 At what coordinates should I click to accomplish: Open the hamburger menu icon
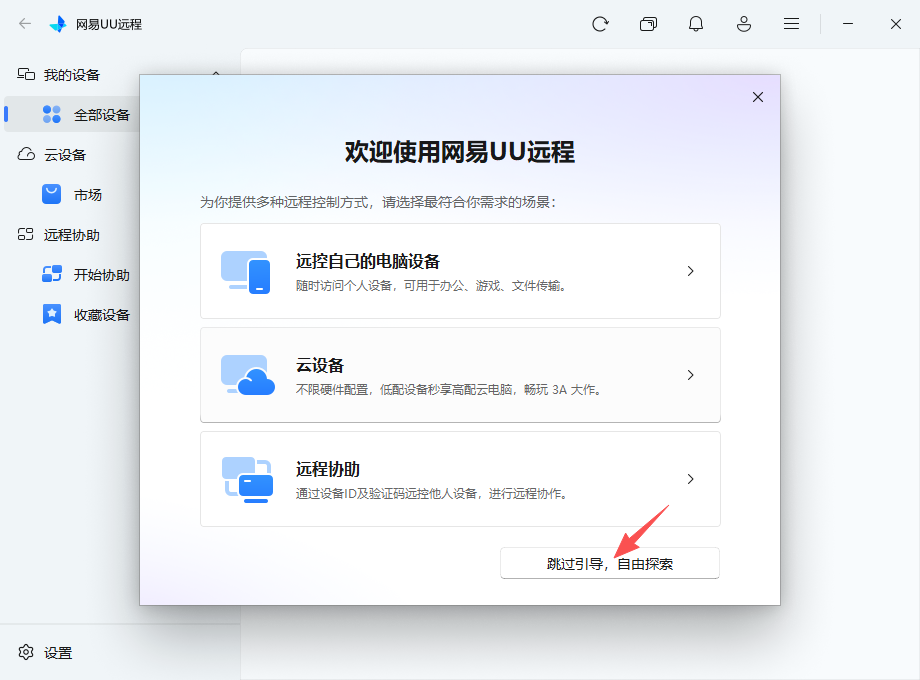click(x=792, y=24)
